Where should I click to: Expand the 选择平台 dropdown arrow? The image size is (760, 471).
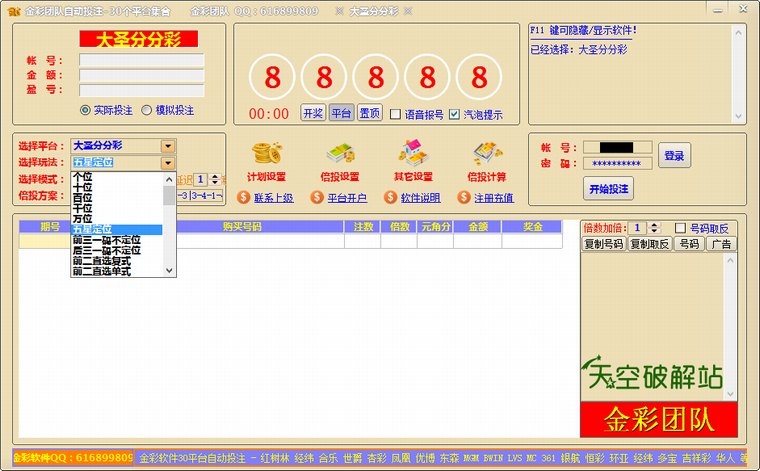tap(168, 146)
